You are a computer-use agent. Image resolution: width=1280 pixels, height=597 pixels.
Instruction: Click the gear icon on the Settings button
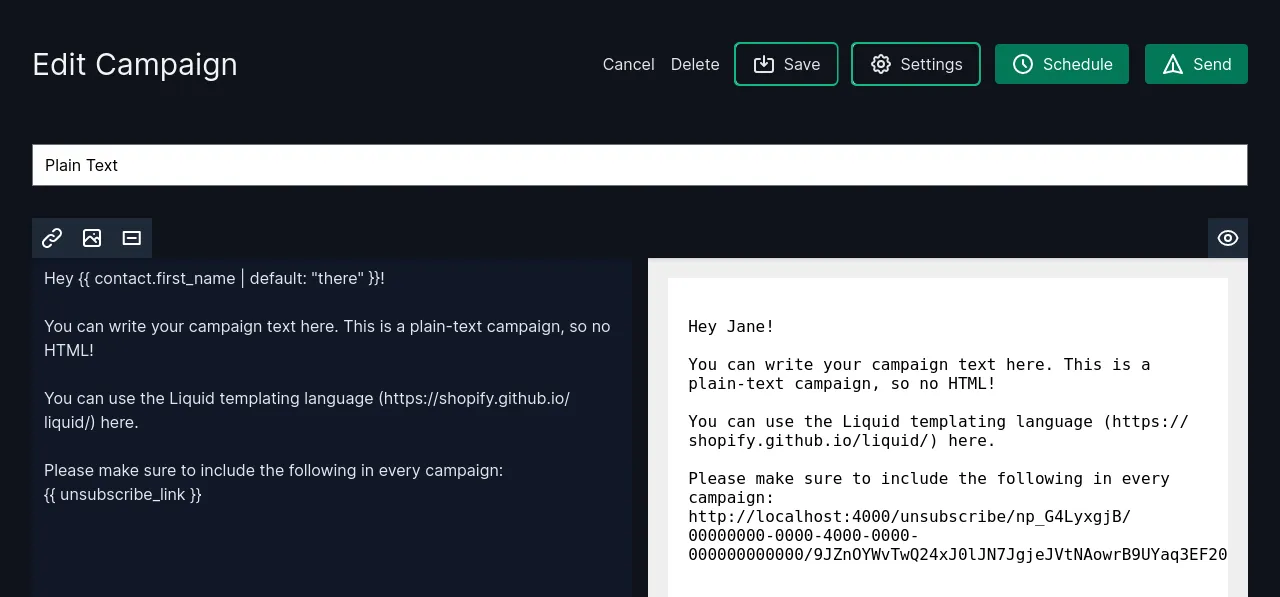point(881,64)
